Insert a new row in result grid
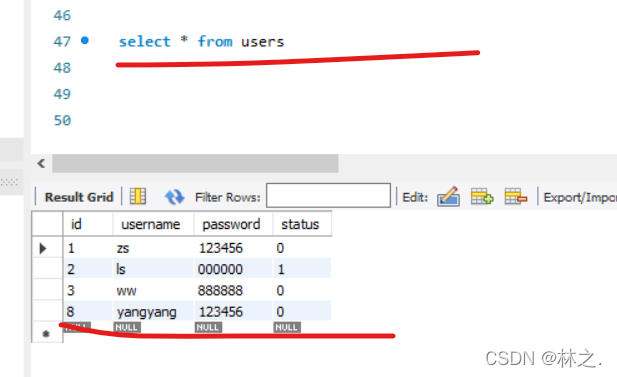617x377 pixels. [x=482, y=196]
